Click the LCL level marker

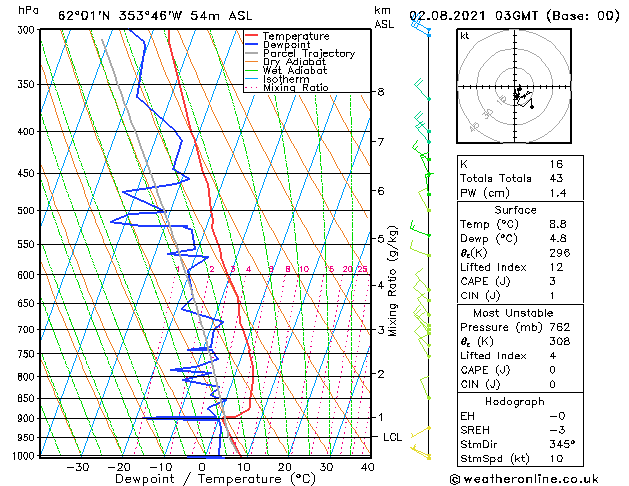pyautogui.click(x=392, y=437)
